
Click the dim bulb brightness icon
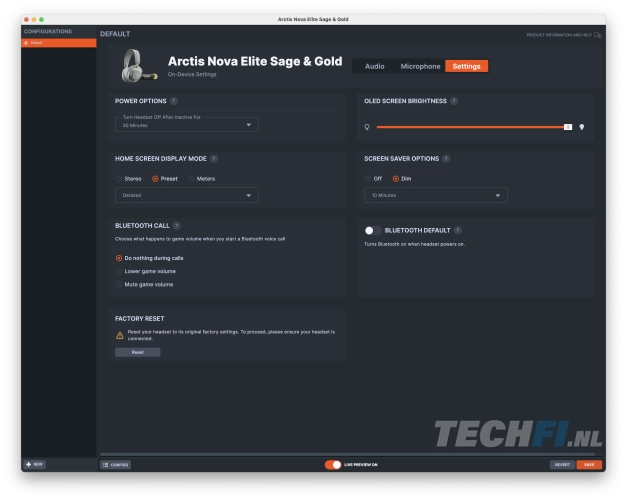coord(367,127)
